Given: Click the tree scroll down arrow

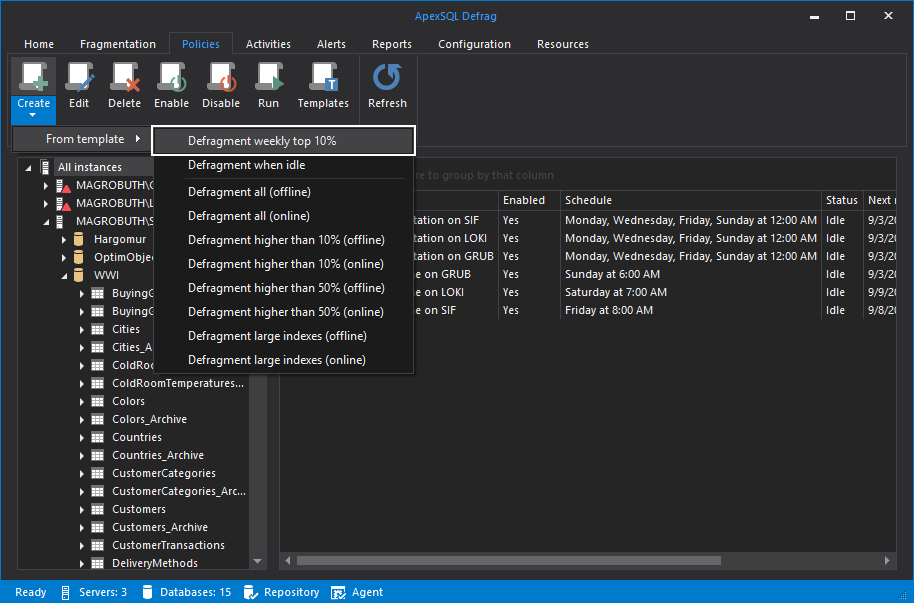Looking at the screenshot, I should pyautogui.click(x=257, y=562).
